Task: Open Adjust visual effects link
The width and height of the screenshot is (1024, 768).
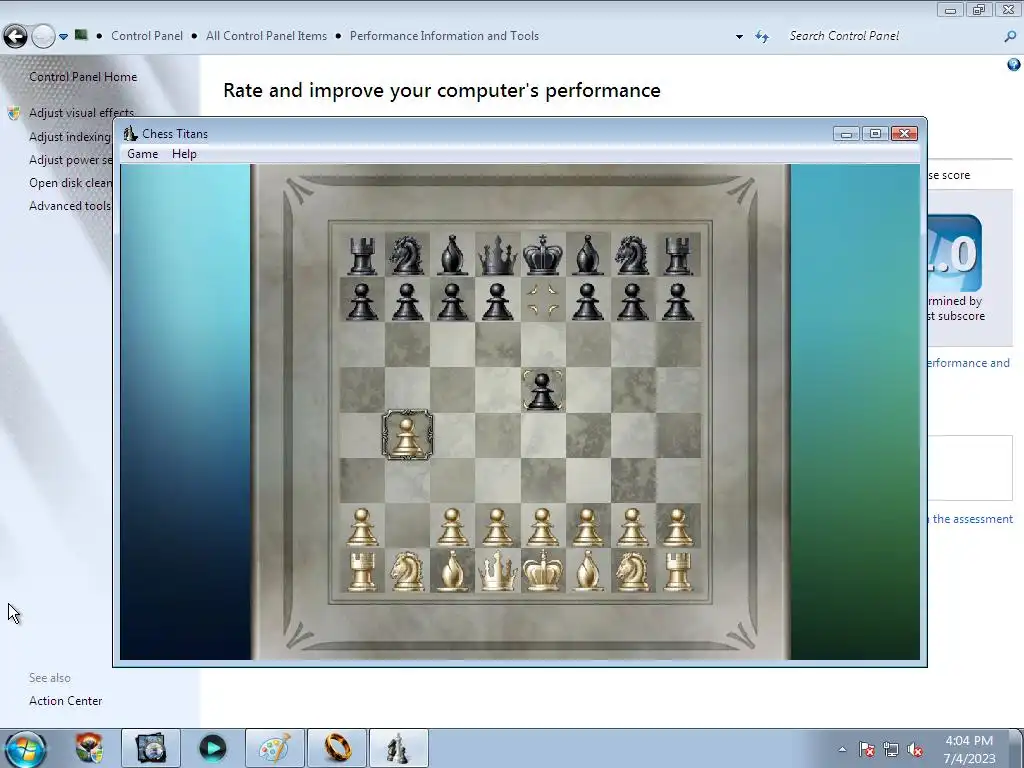Action: 81,112
